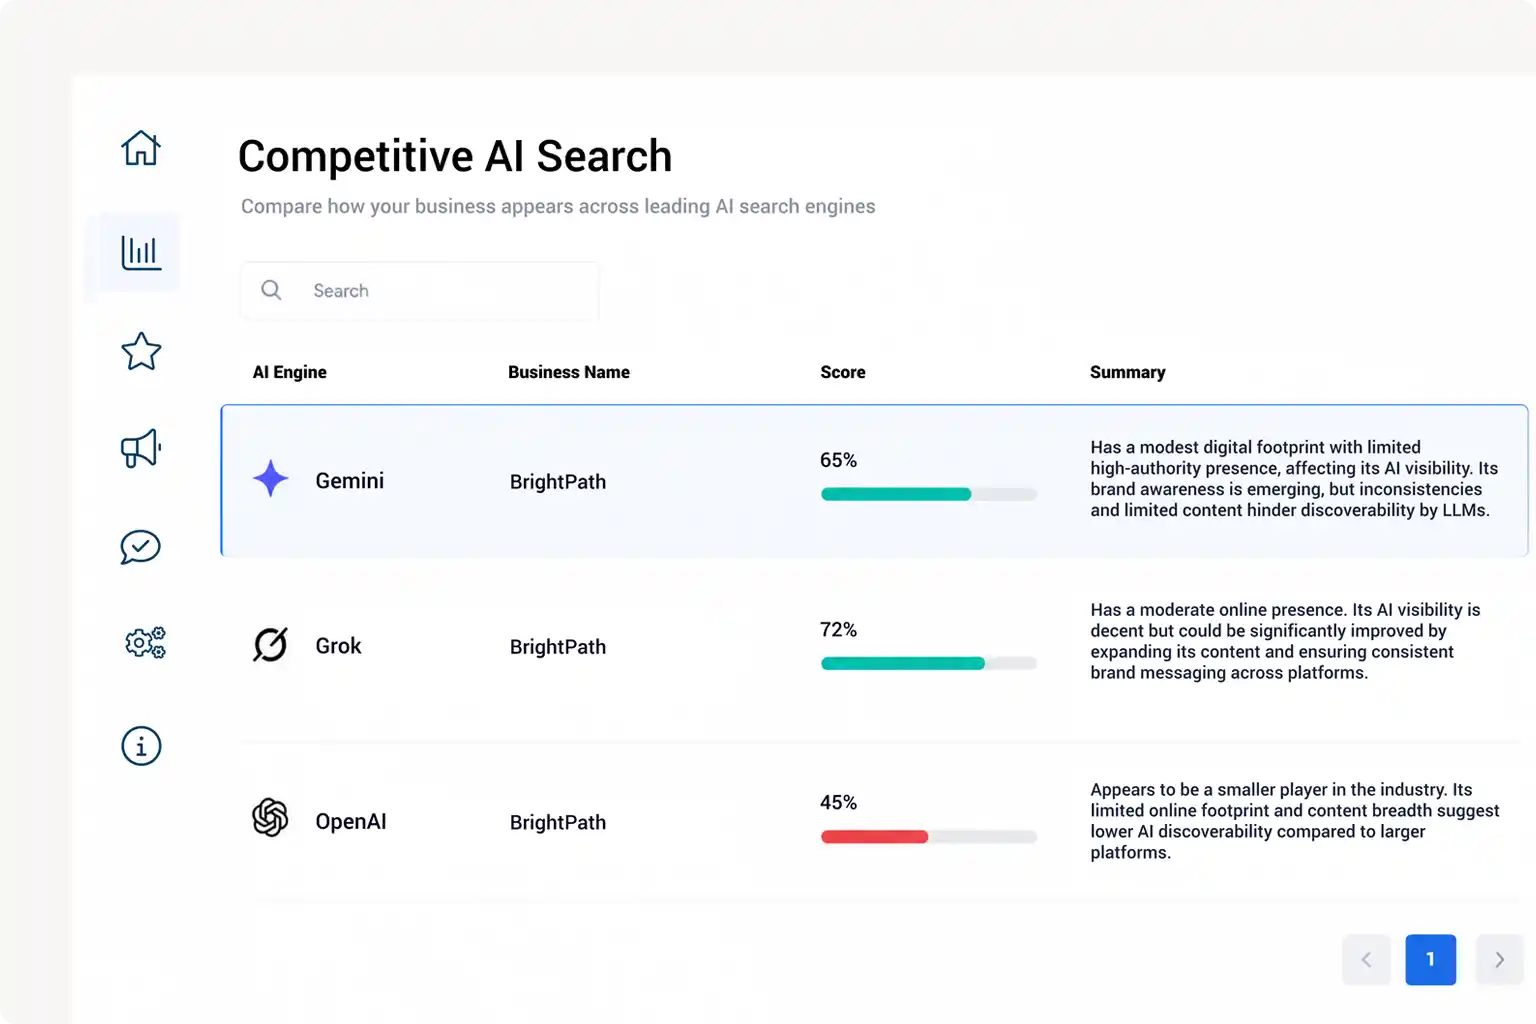Screen dimensions: 1536x1024
Task: Click the 65% score value
Action: pyautogui.click(x=839, y=460)
